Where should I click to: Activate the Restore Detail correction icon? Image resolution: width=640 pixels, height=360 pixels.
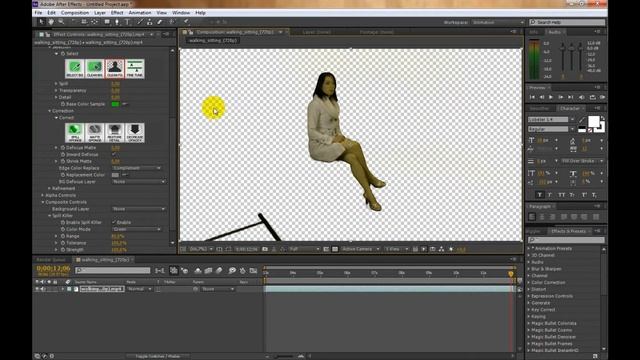point(115,133)
